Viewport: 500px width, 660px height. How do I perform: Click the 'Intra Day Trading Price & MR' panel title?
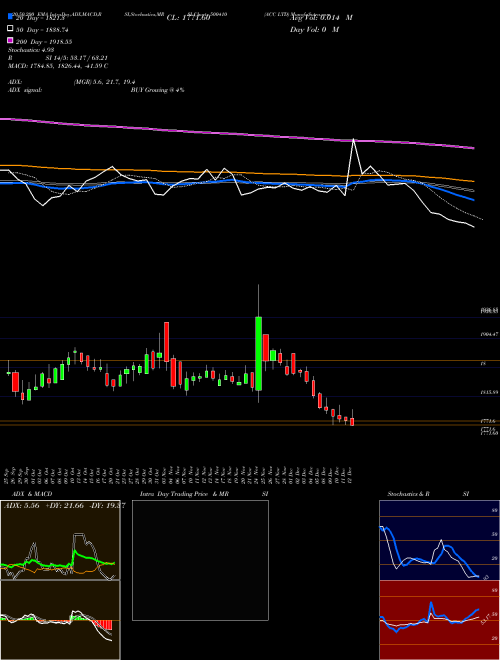tap(184, 494)
